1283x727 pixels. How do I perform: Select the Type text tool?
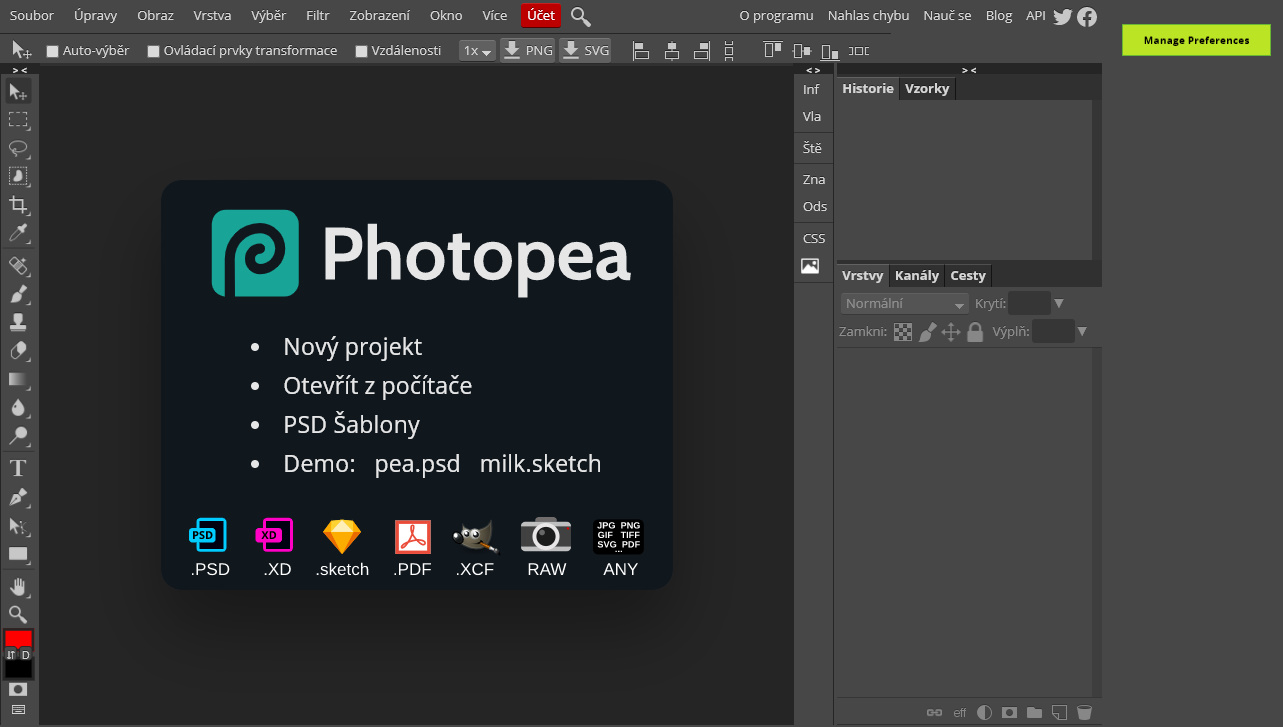(x=18, y=468)
